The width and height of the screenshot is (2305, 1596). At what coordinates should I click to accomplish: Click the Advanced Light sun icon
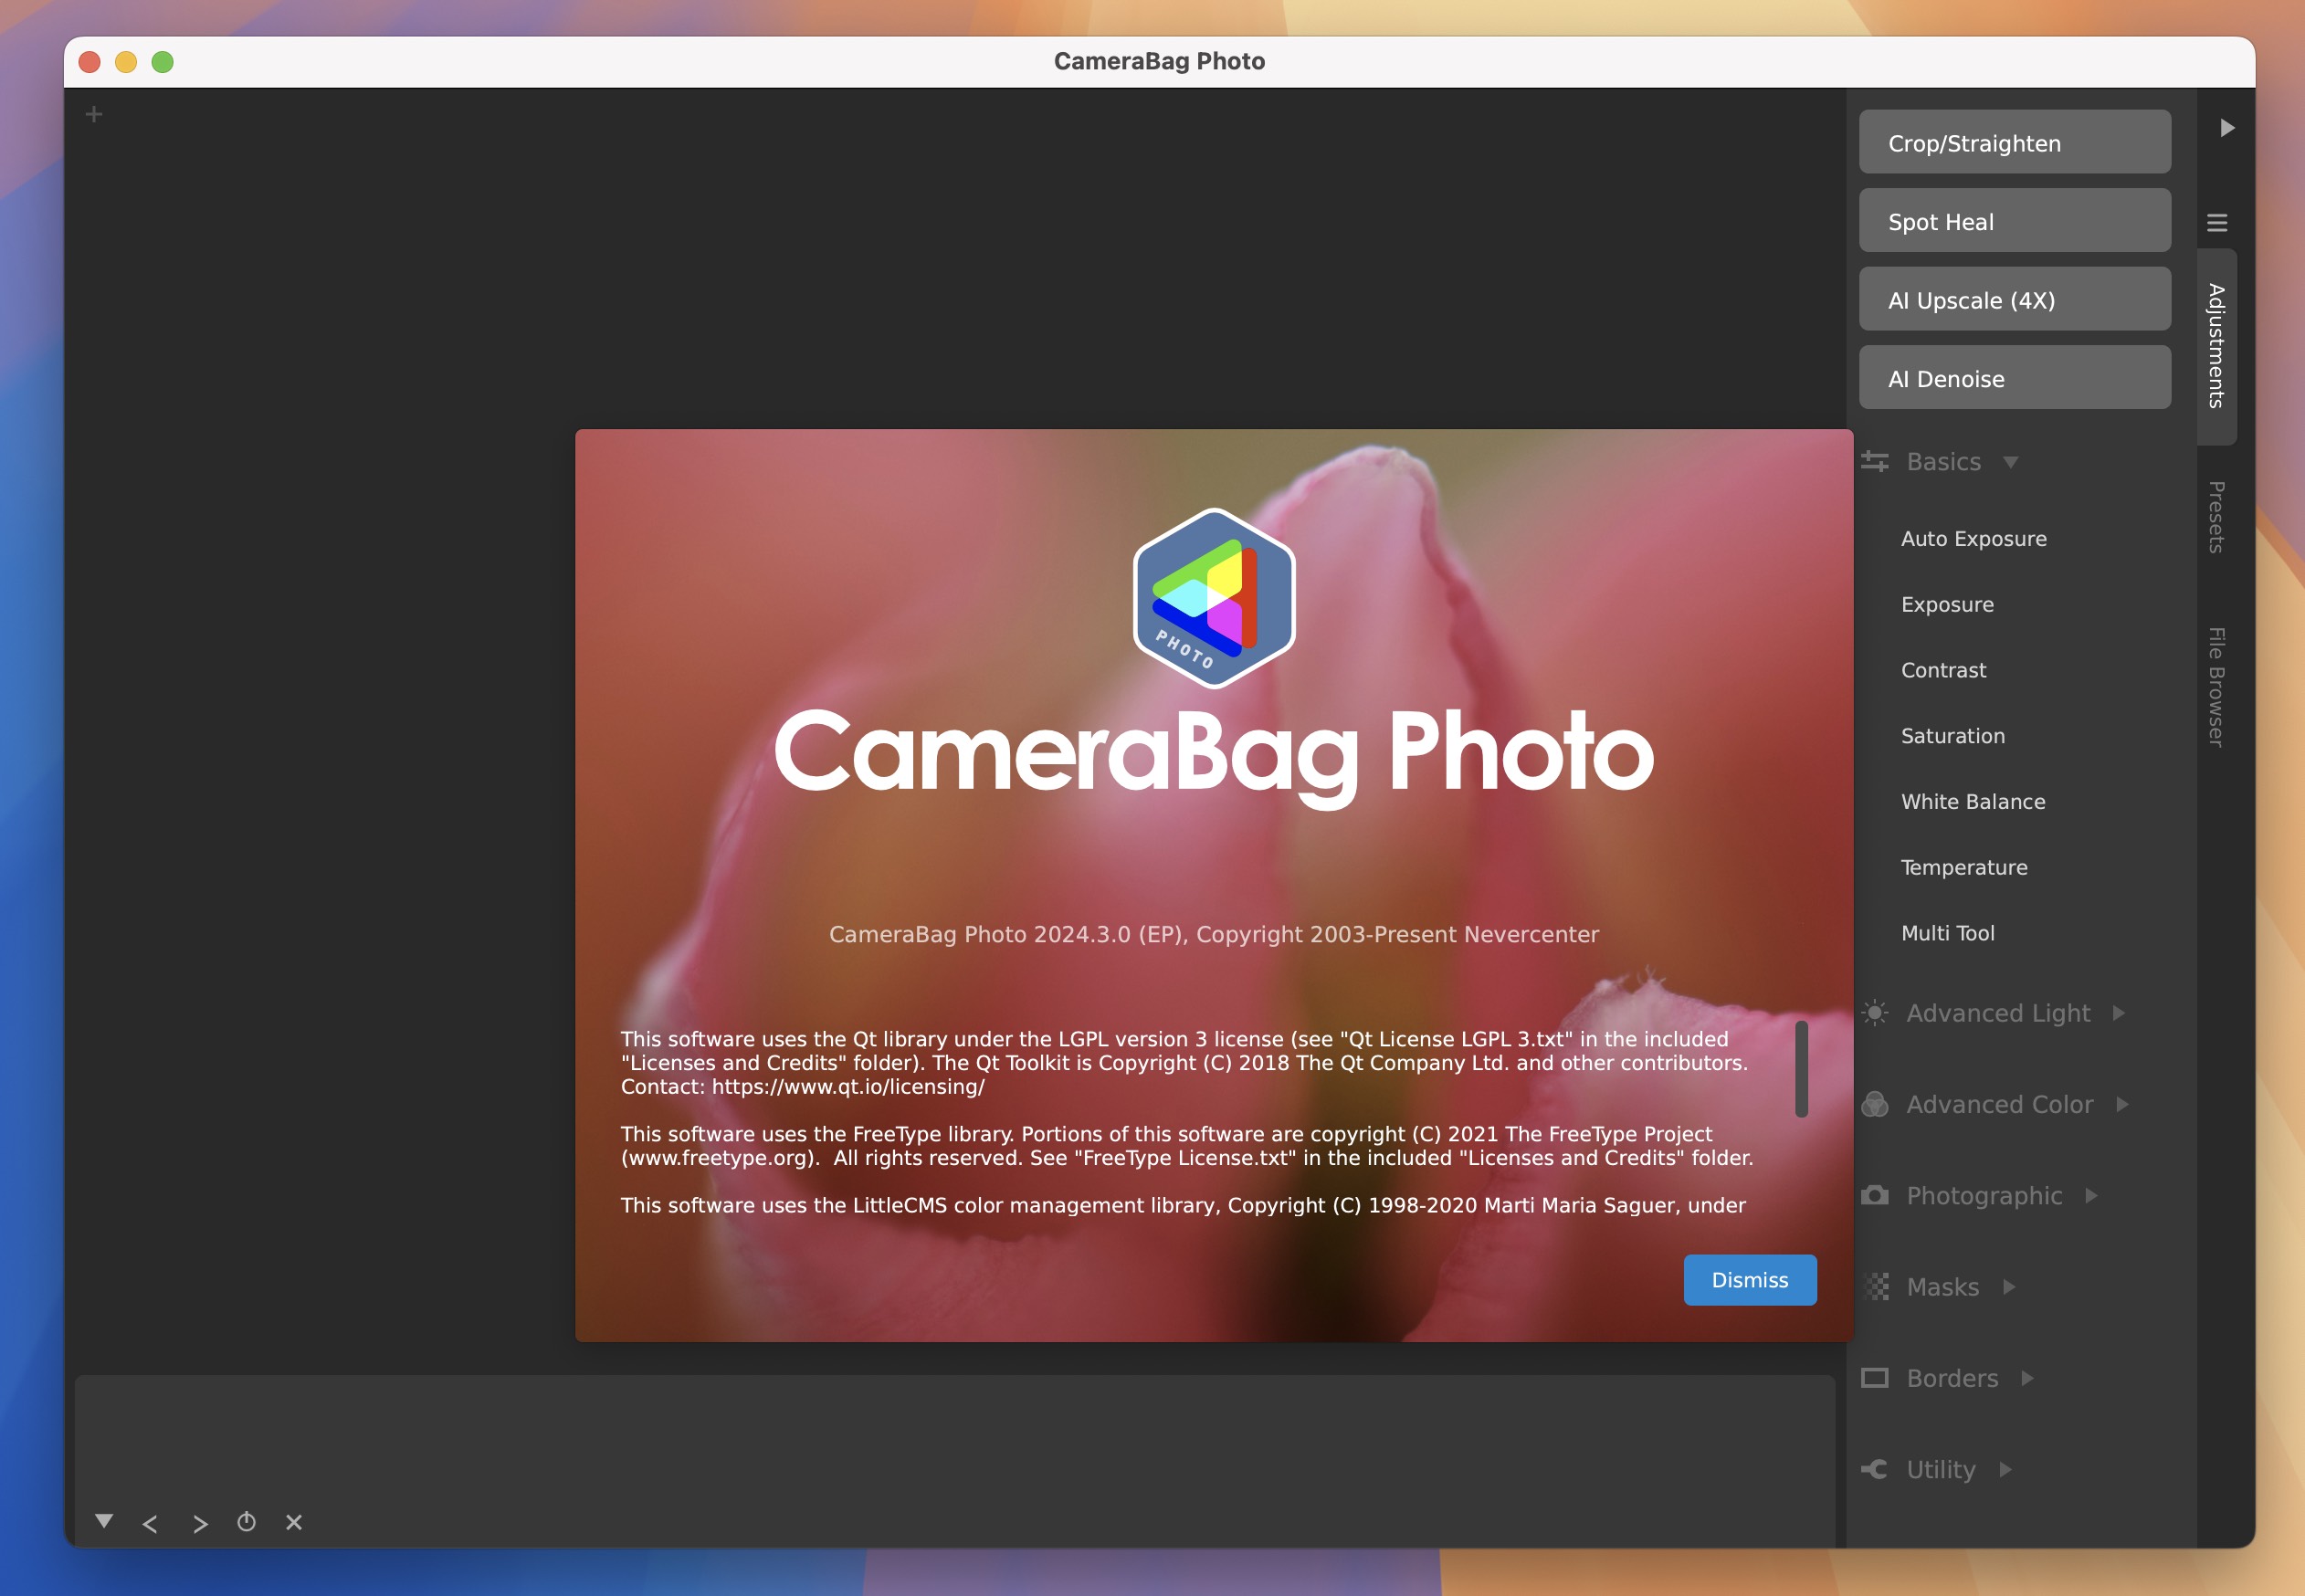[x=1875, y=1013]
